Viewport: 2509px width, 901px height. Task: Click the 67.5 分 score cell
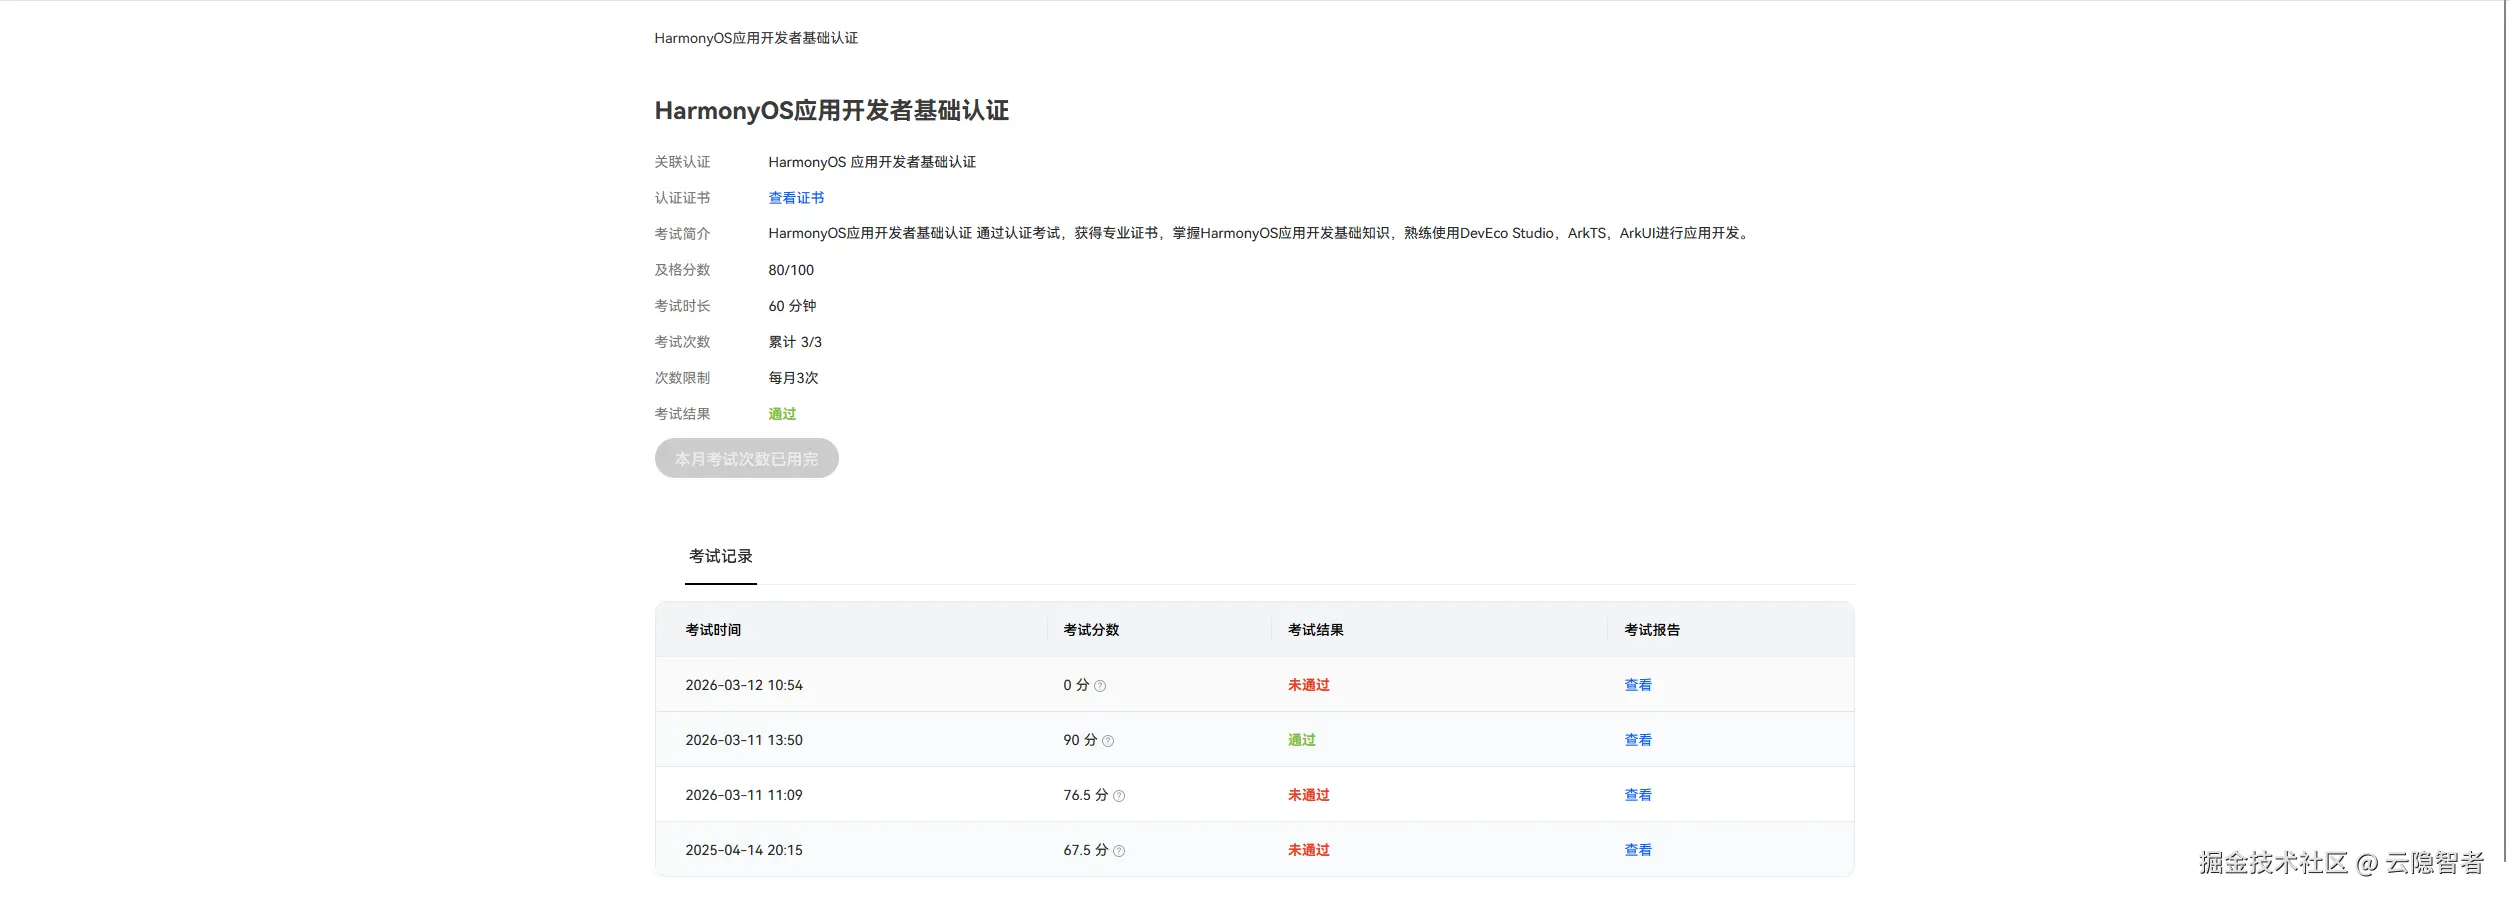point(1086,850)
